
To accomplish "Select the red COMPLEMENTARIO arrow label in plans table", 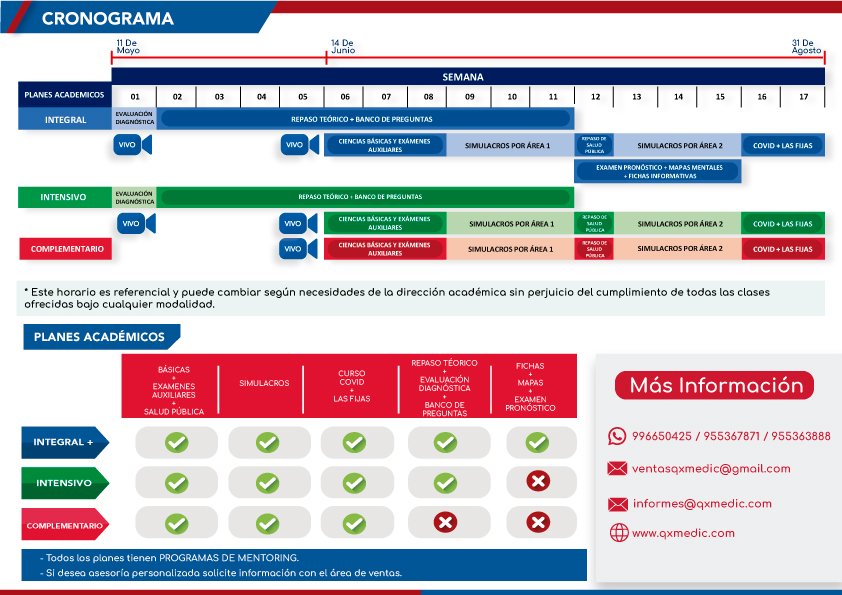I will 65,524.
